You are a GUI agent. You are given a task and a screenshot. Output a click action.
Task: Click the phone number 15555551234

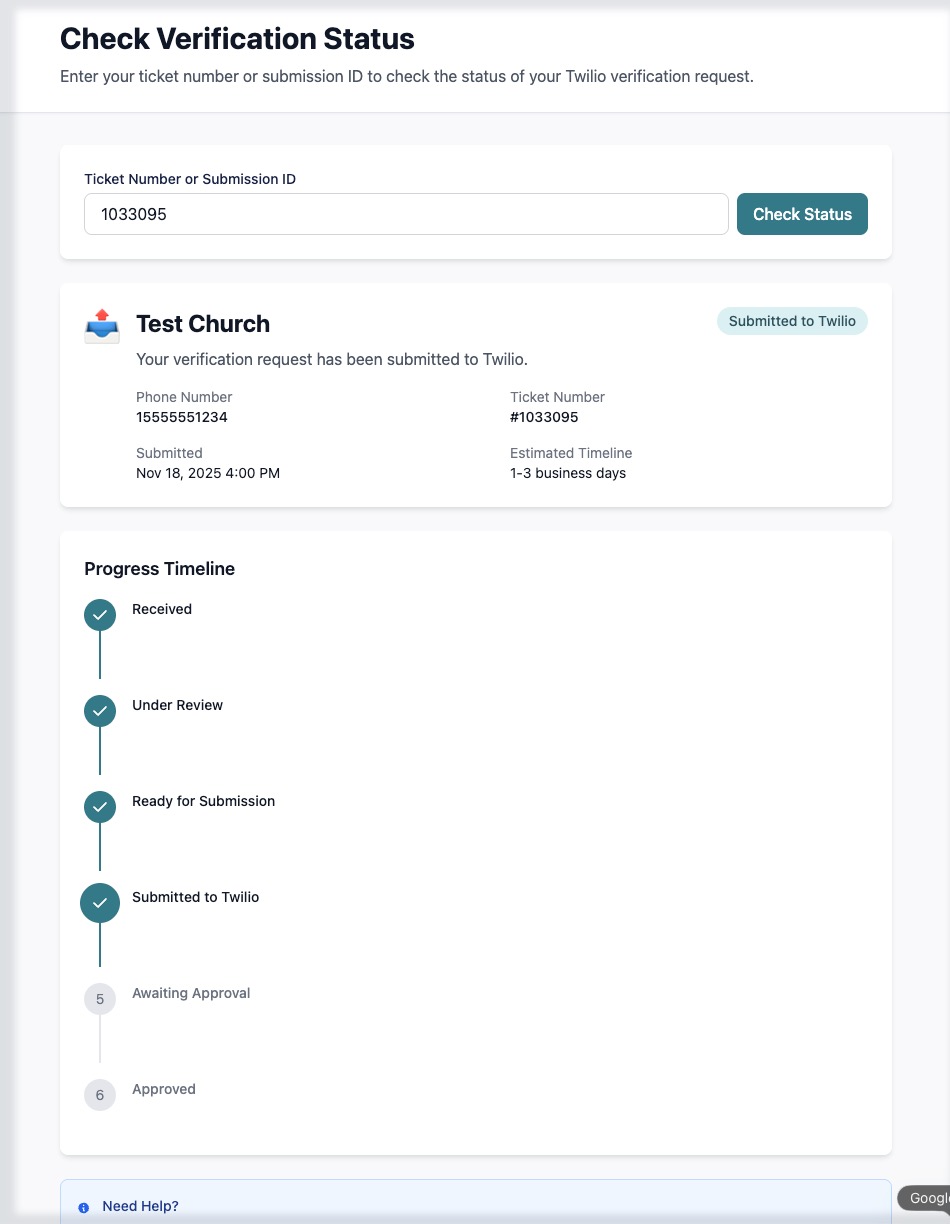182,417
